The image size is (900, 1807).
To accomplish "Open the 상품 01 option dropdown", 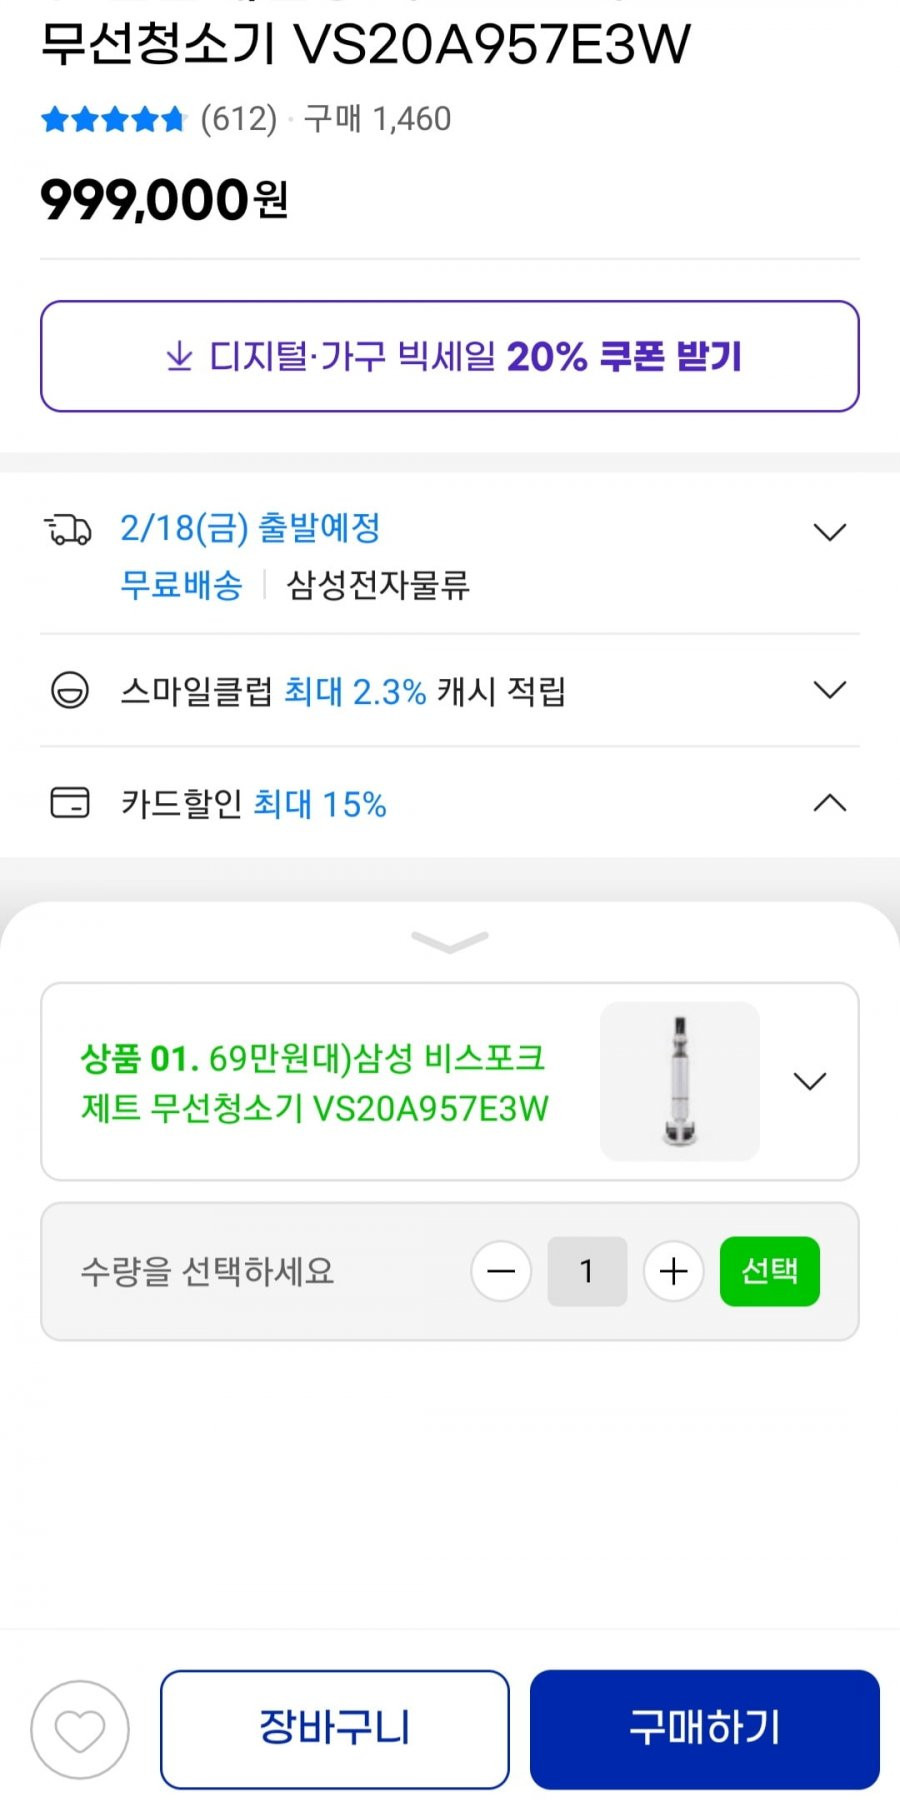I will click(x=809, y=1081).
